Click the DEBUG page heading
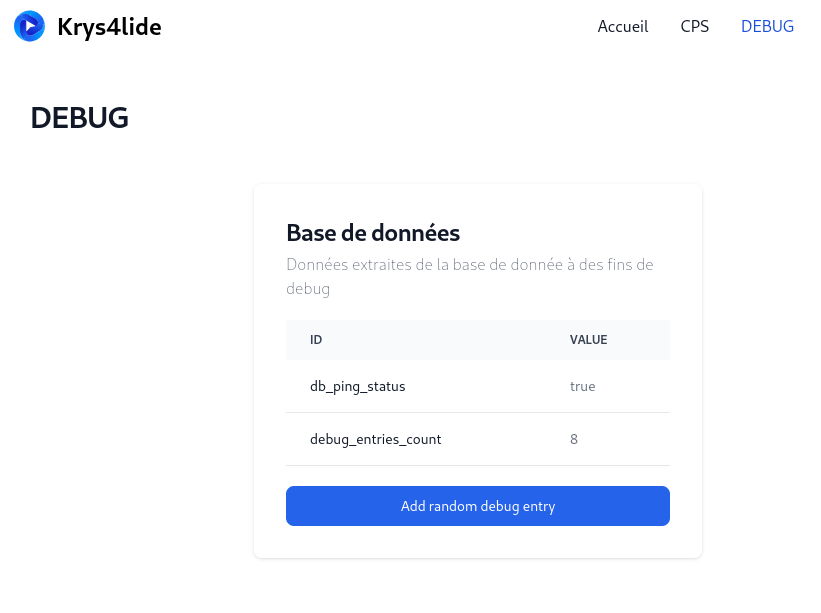 pos(79,117)
